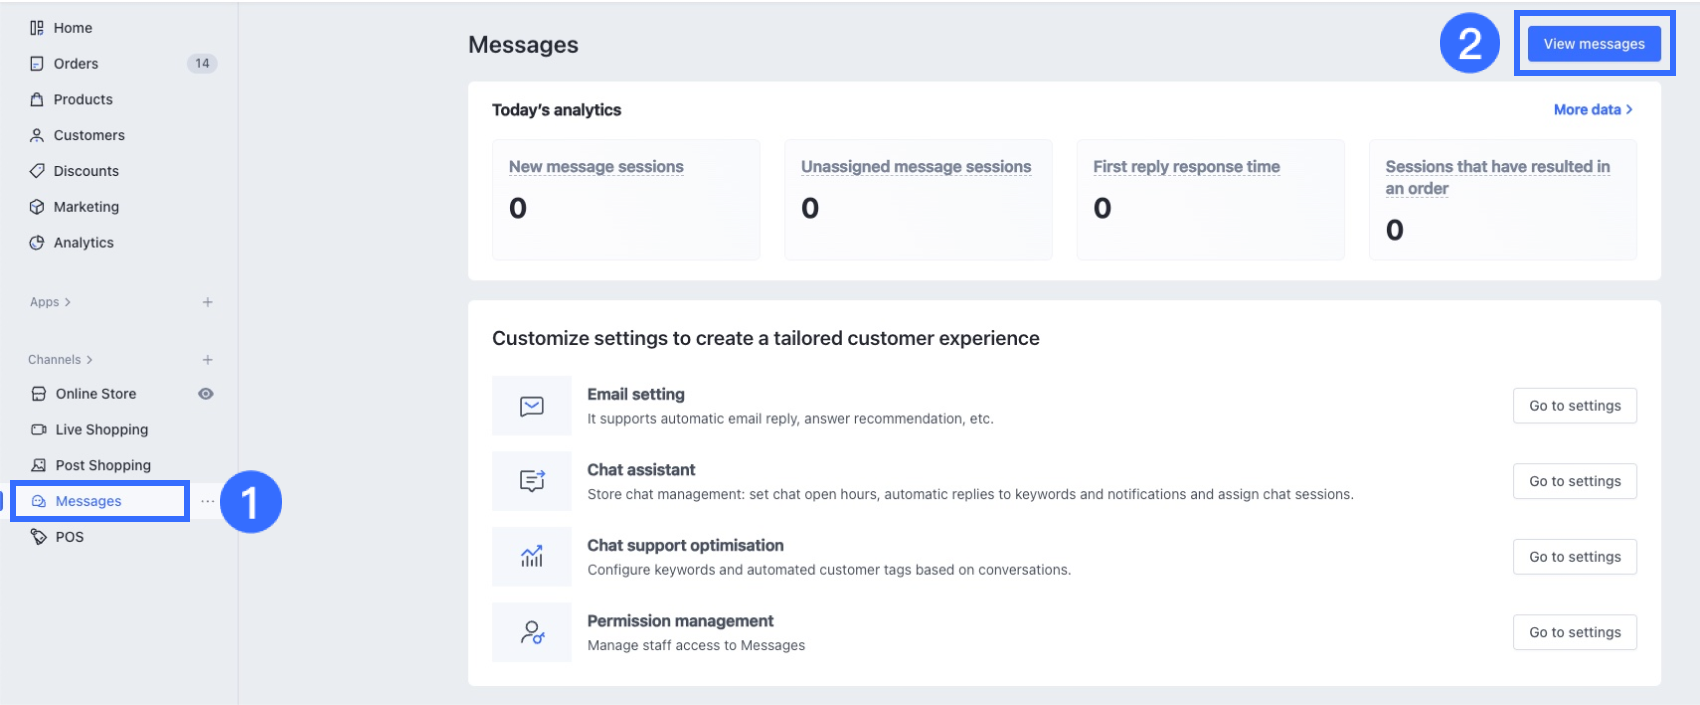Screen dimensions: 1700x705
Task: Click the Permission management person icon
Action: (532, 632)
